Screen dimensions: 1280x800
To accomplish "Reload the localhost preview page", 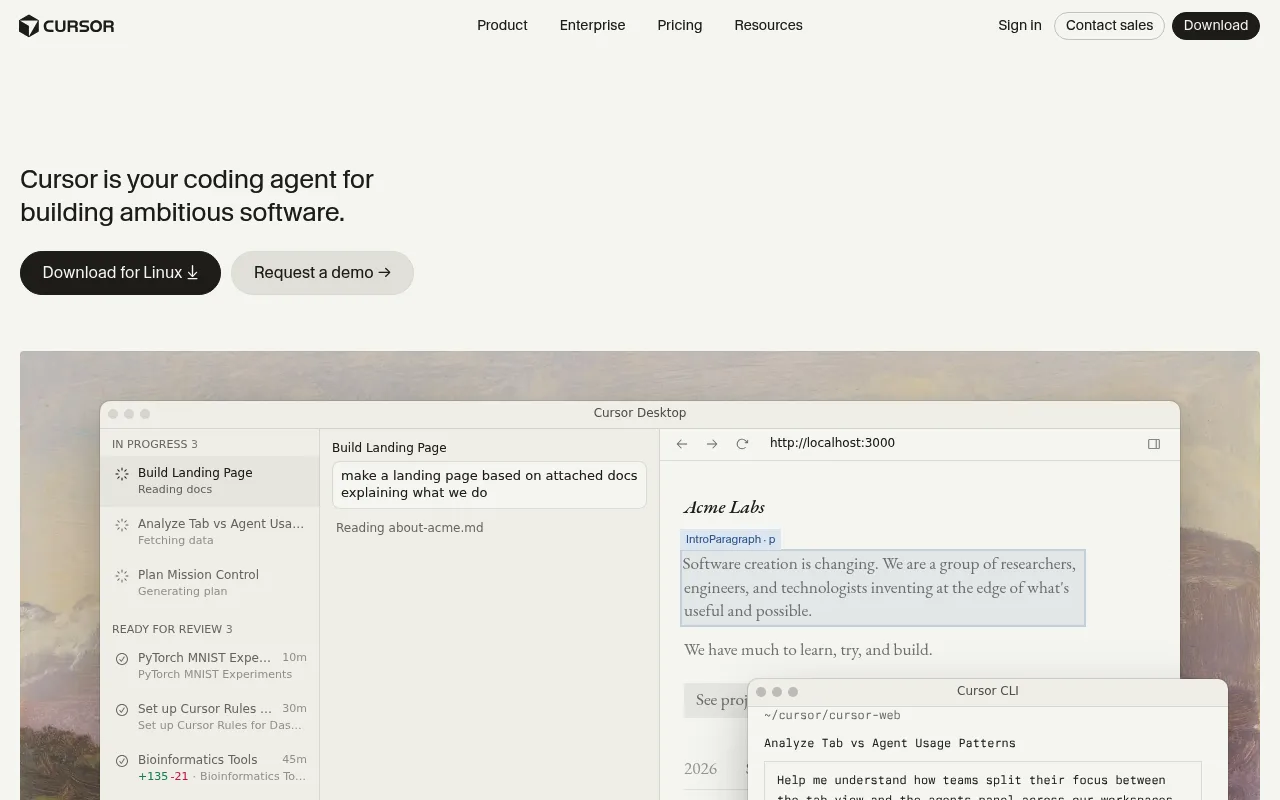I will [x=742, y=444].
